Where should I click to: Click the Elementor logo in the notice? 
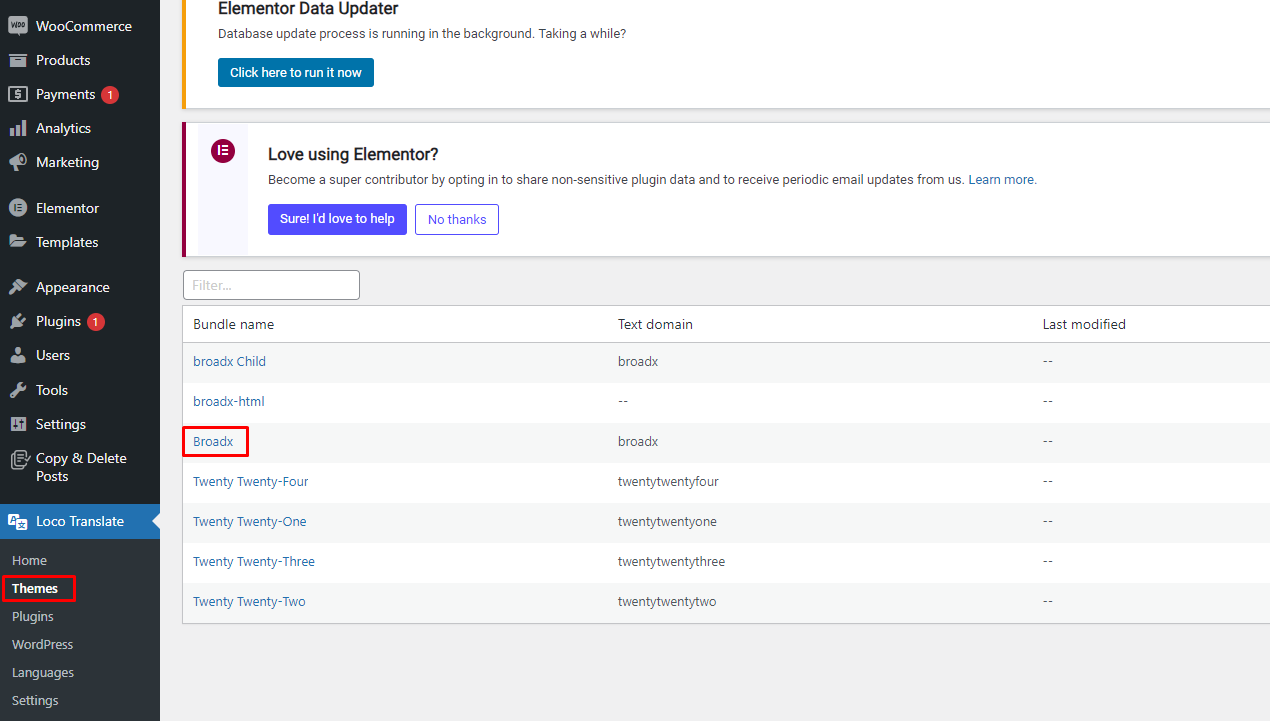click(x=223, y=151)
